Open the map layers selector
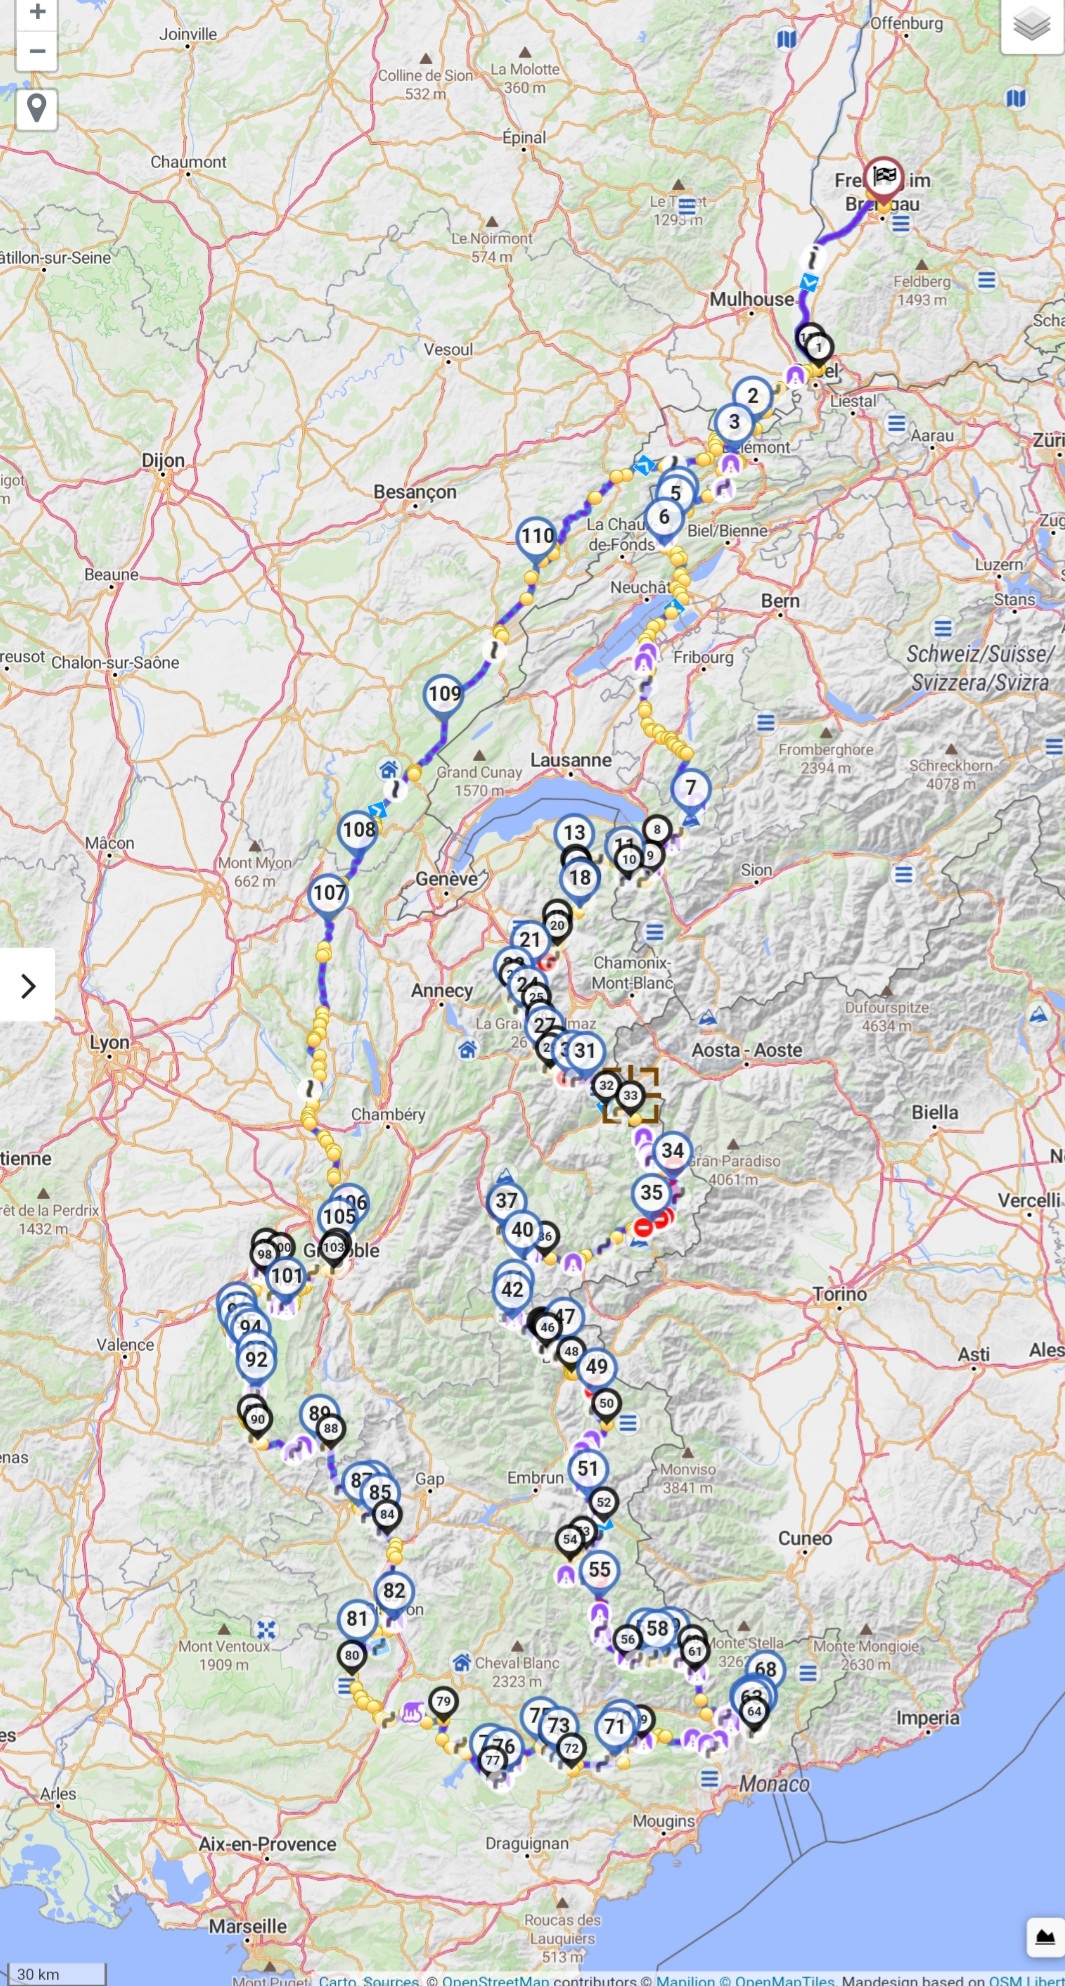 click(x=1031, y=24)
